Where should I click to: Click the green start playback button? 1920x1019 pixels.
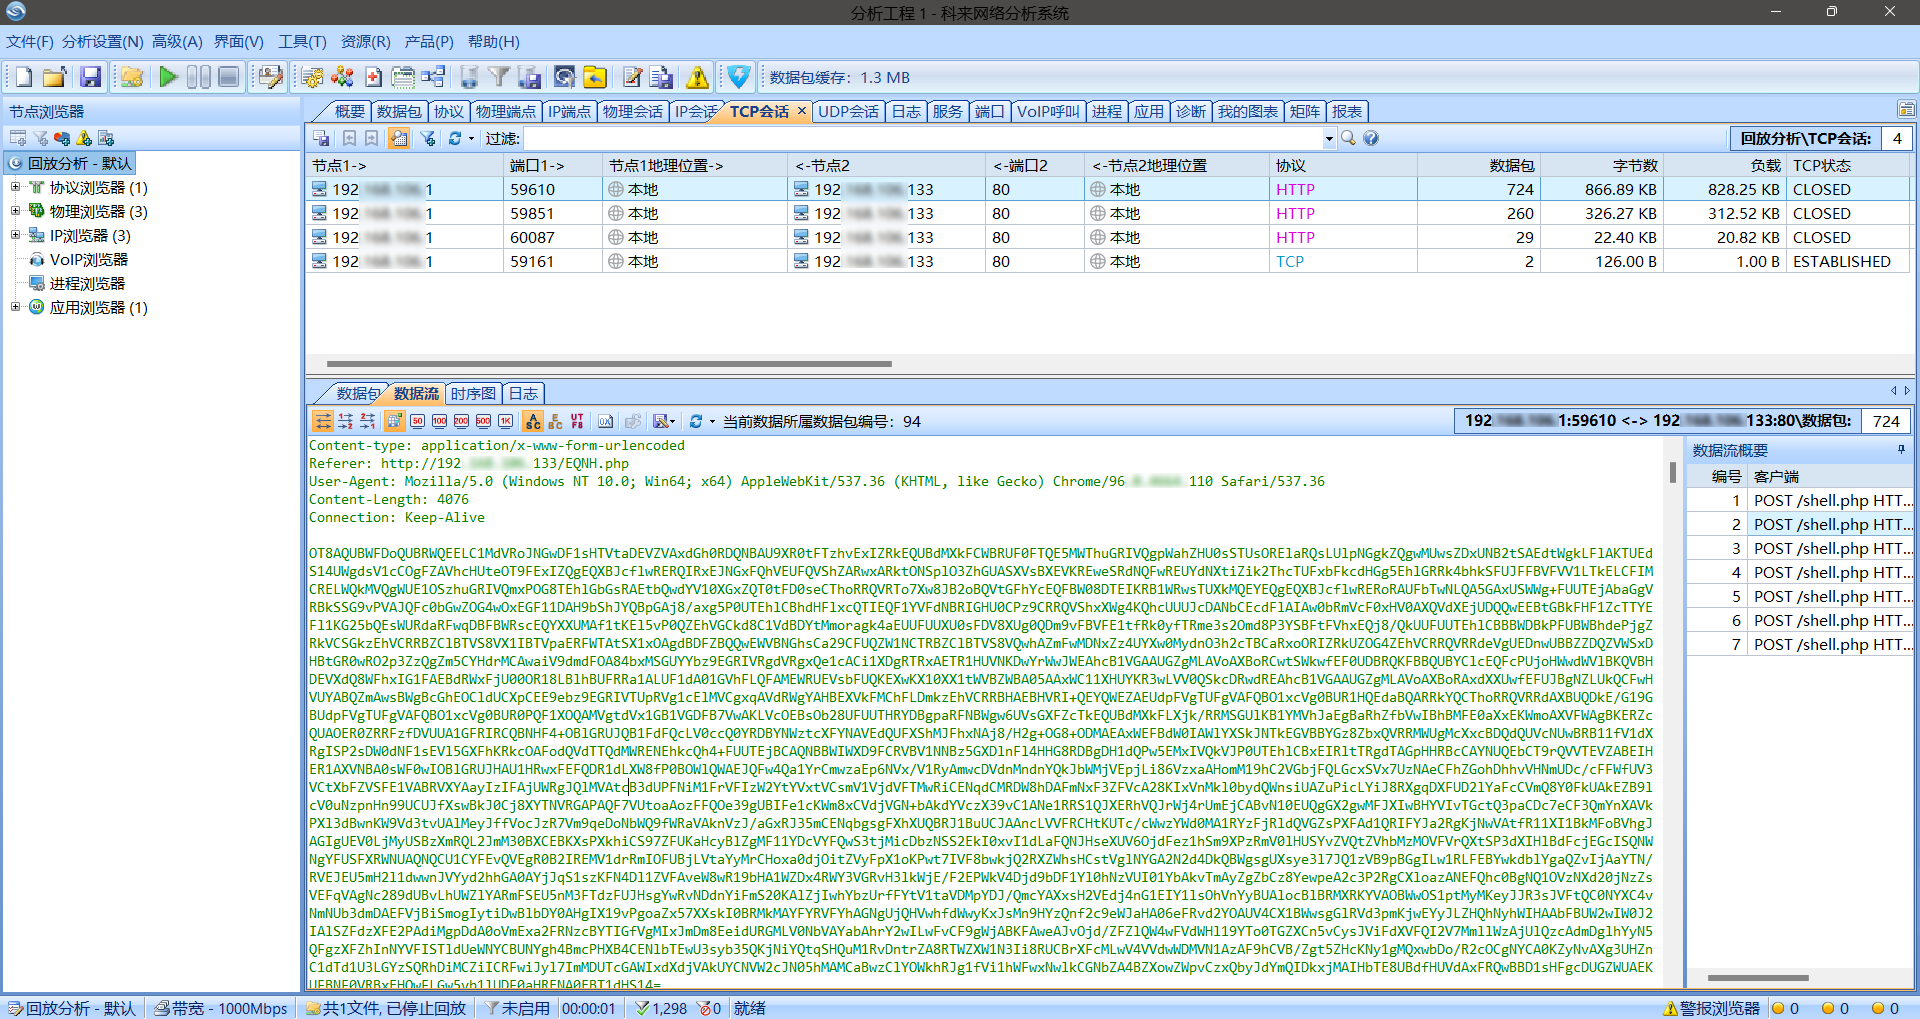[x=168, y=77]
